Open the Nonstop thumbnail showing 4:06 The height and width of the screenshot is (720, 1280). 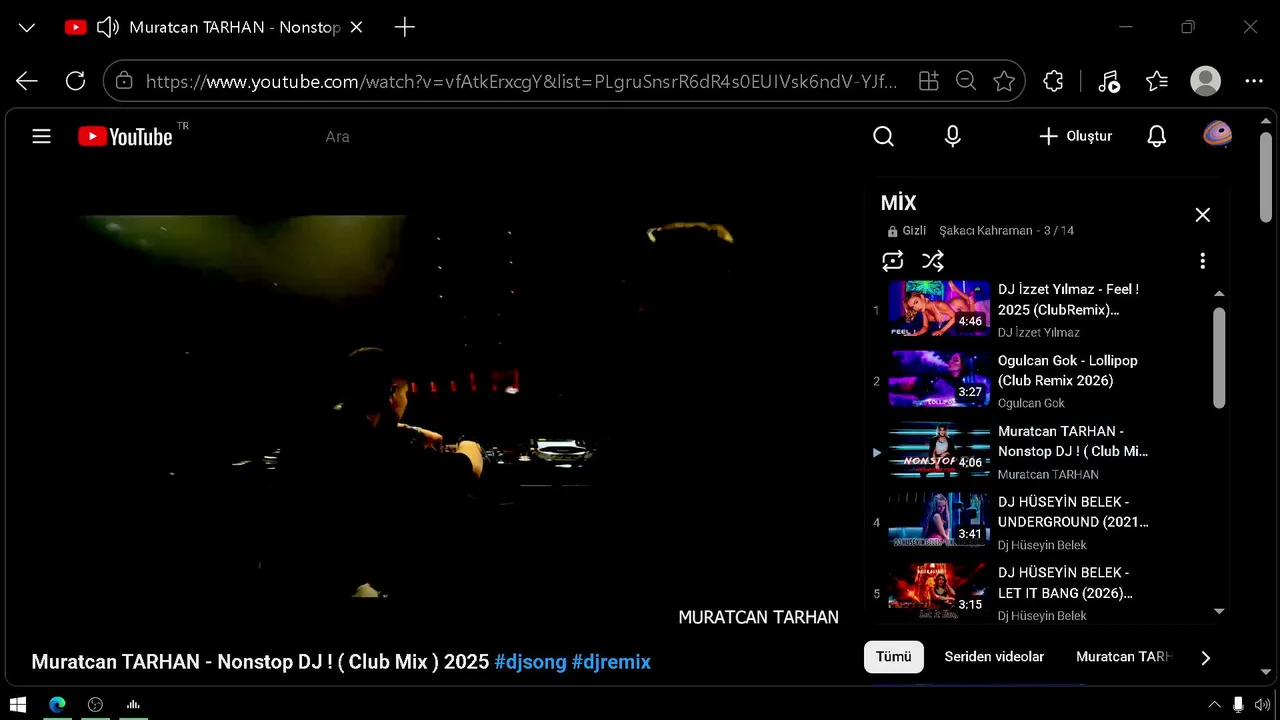pyautogui.click(x=939, y=451)
